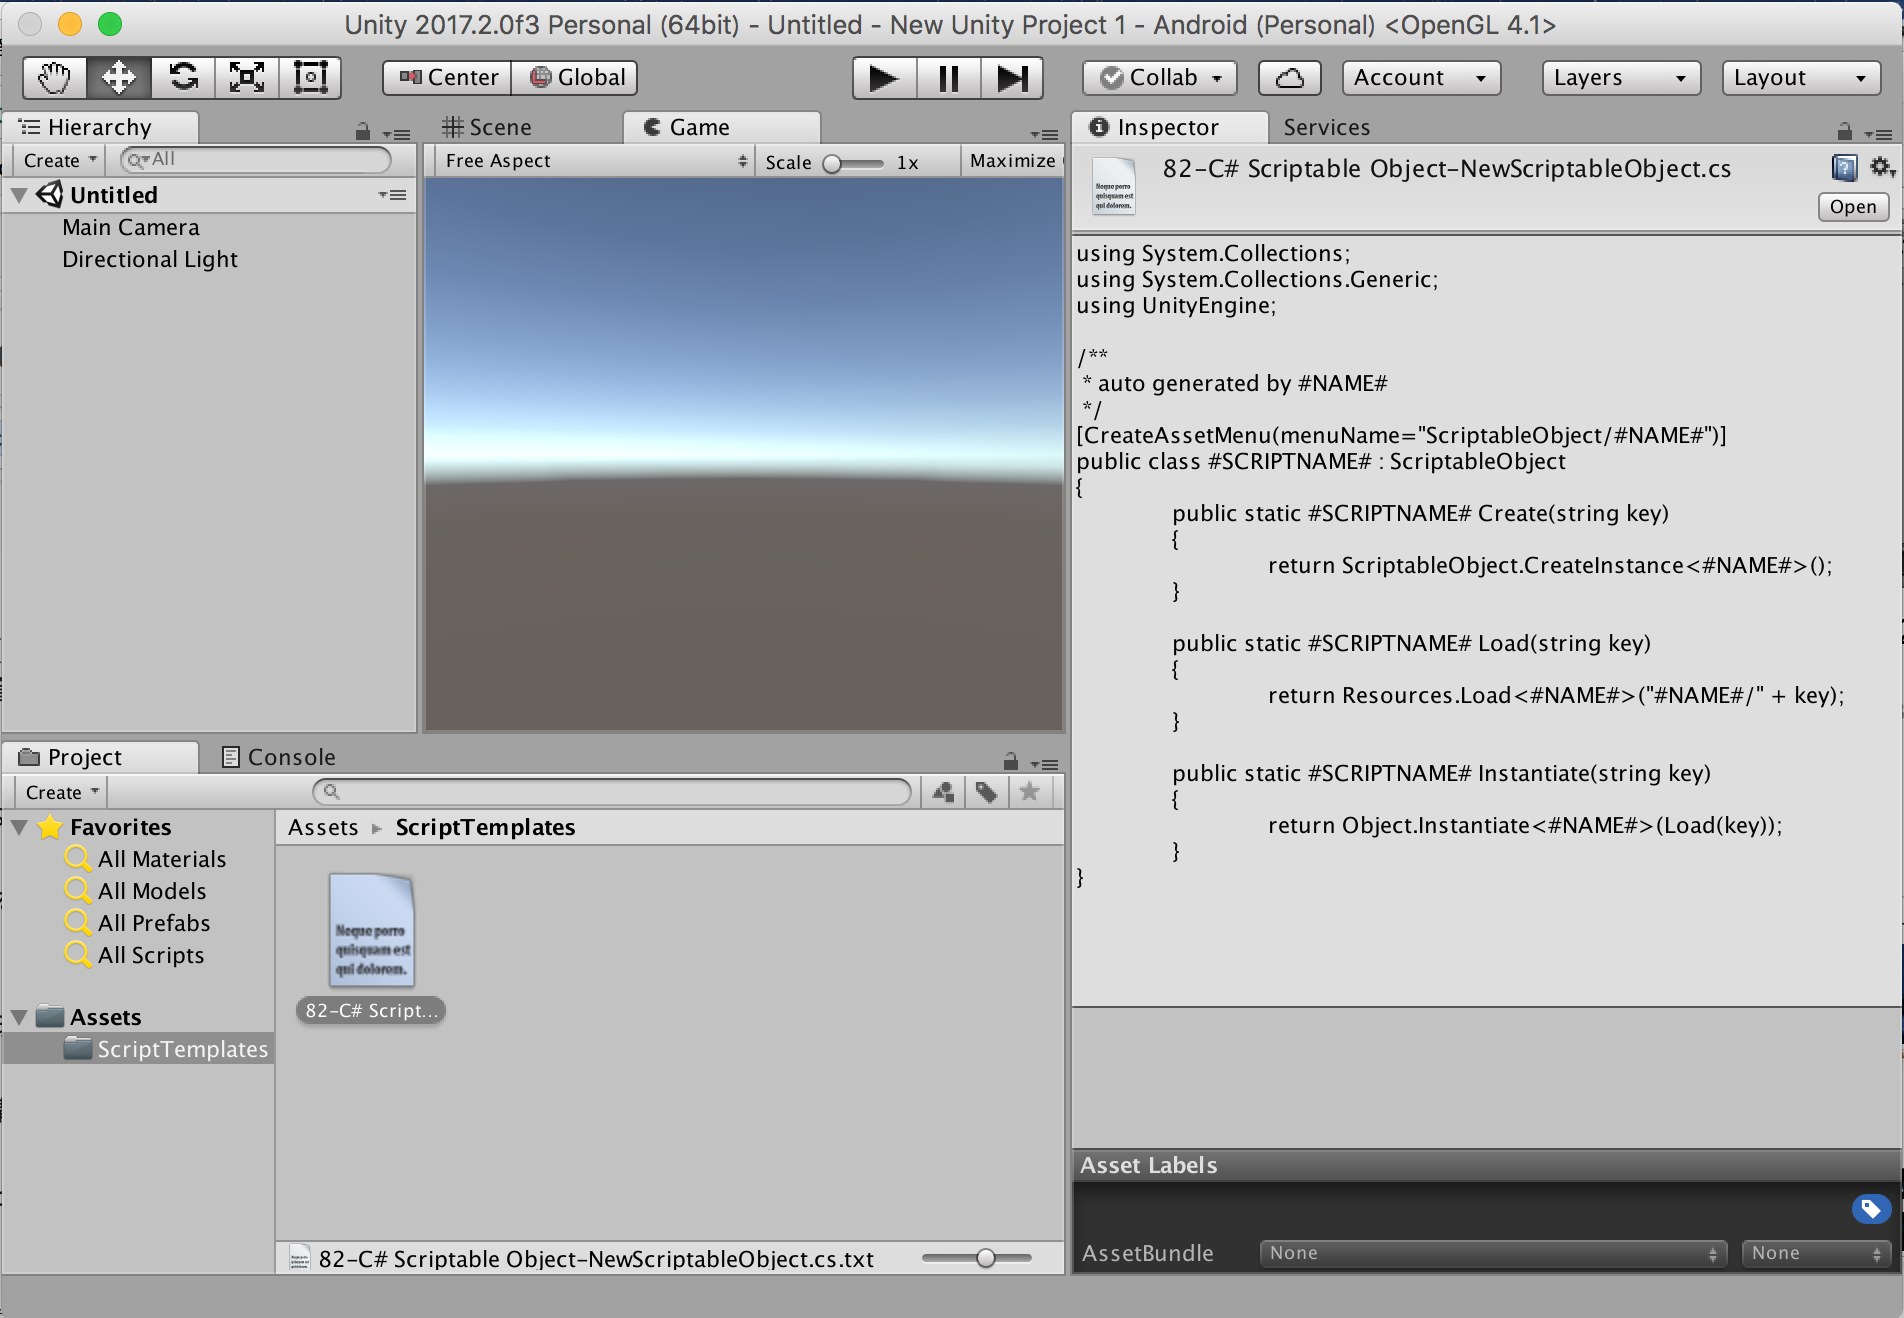
Task: Open the Account dropdown
Action: point(1421,78)
